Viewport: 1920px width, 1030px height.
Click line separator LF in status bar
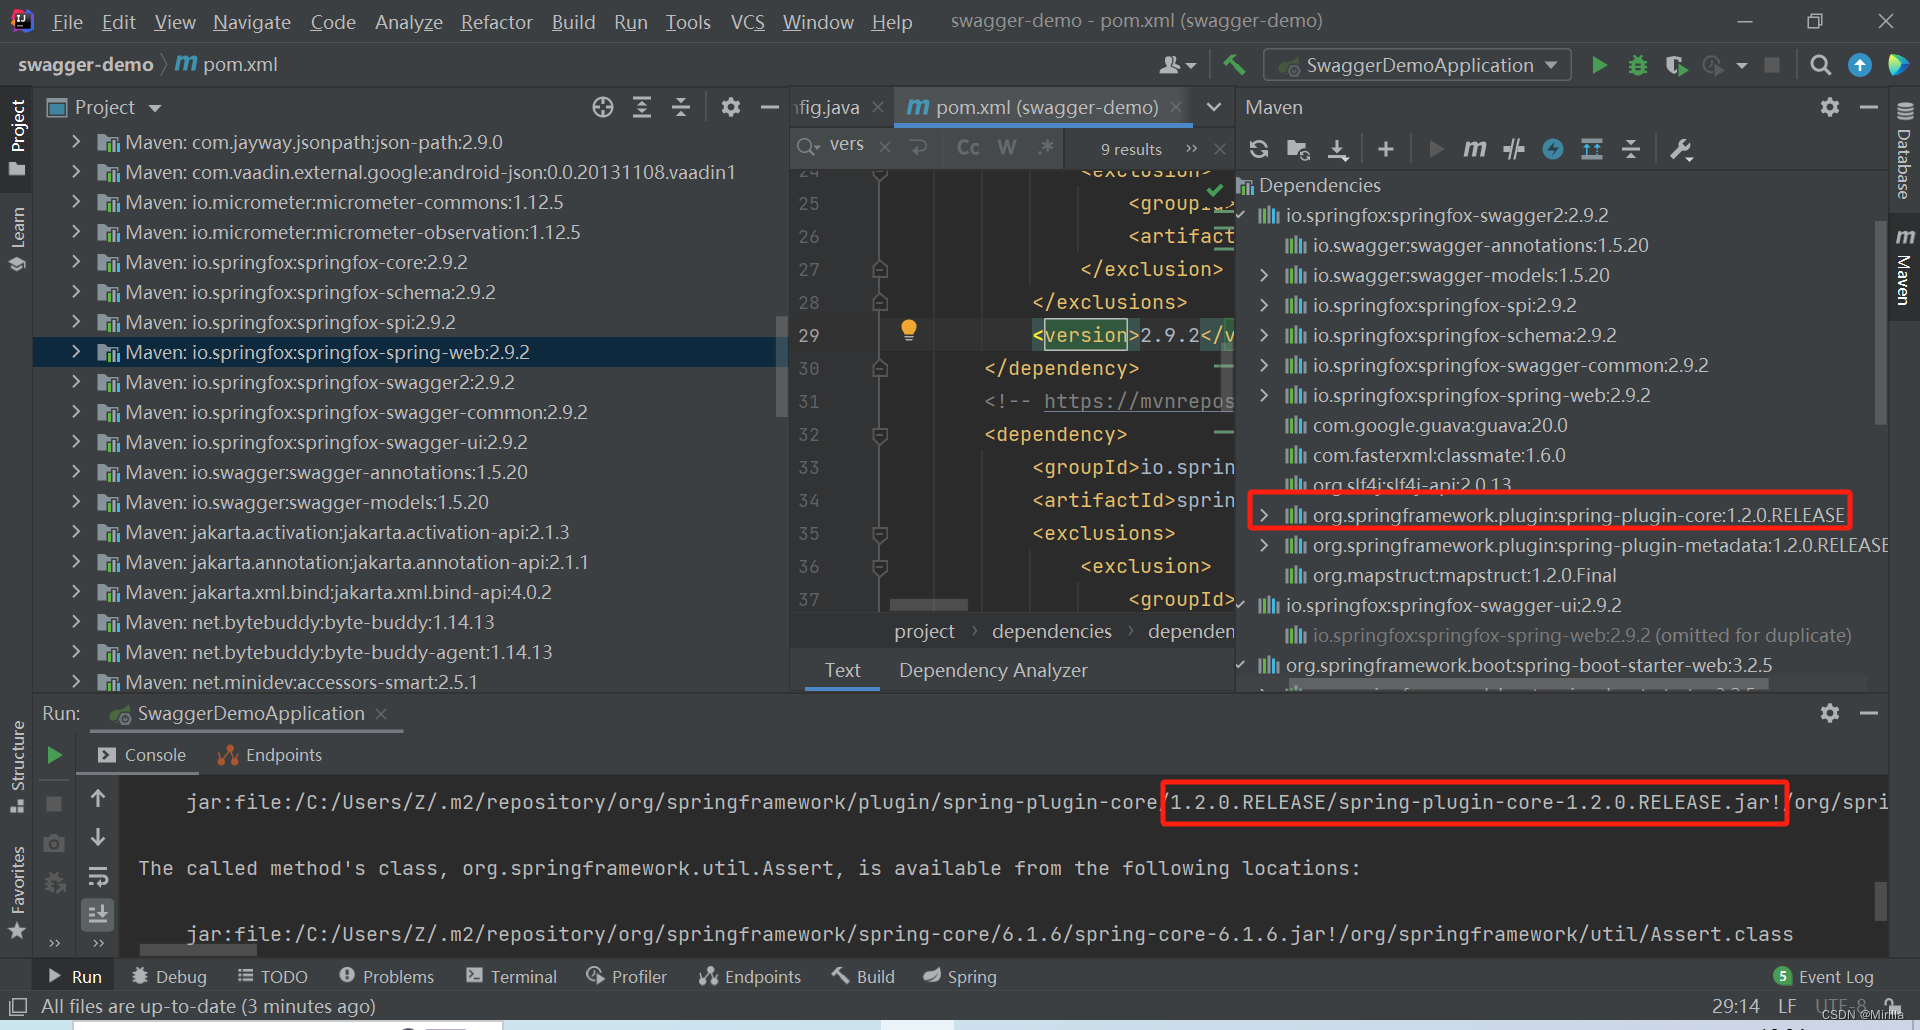1786,1006
